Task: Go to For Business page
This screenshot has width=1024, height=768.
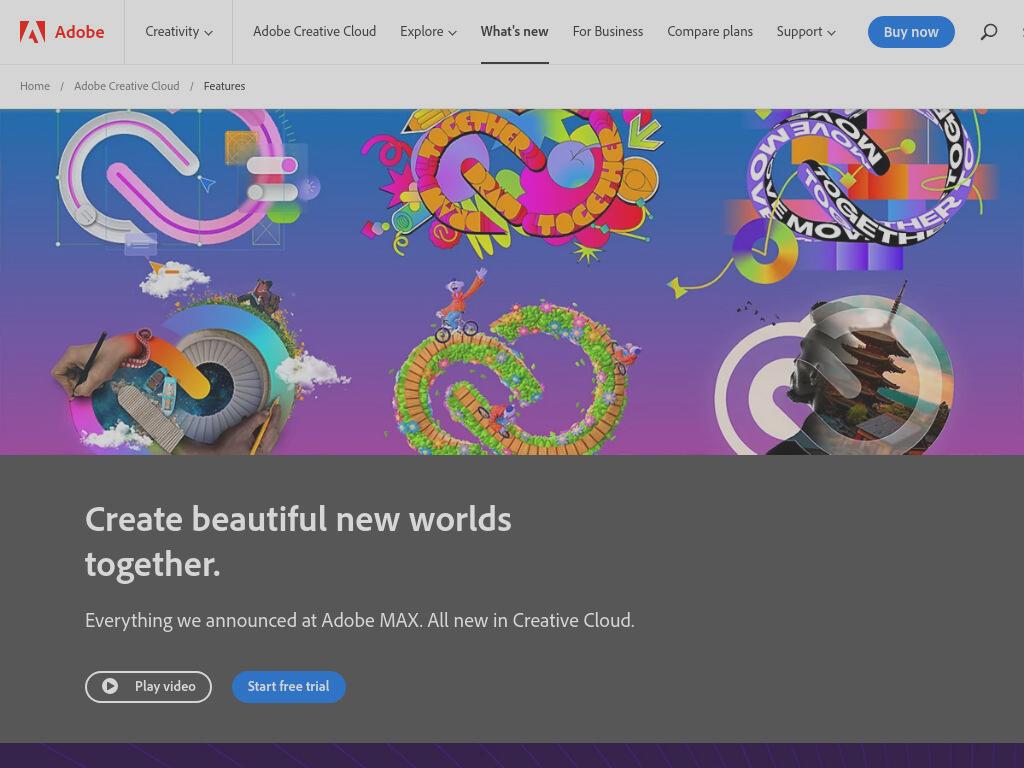Action: tap(607, 31)
